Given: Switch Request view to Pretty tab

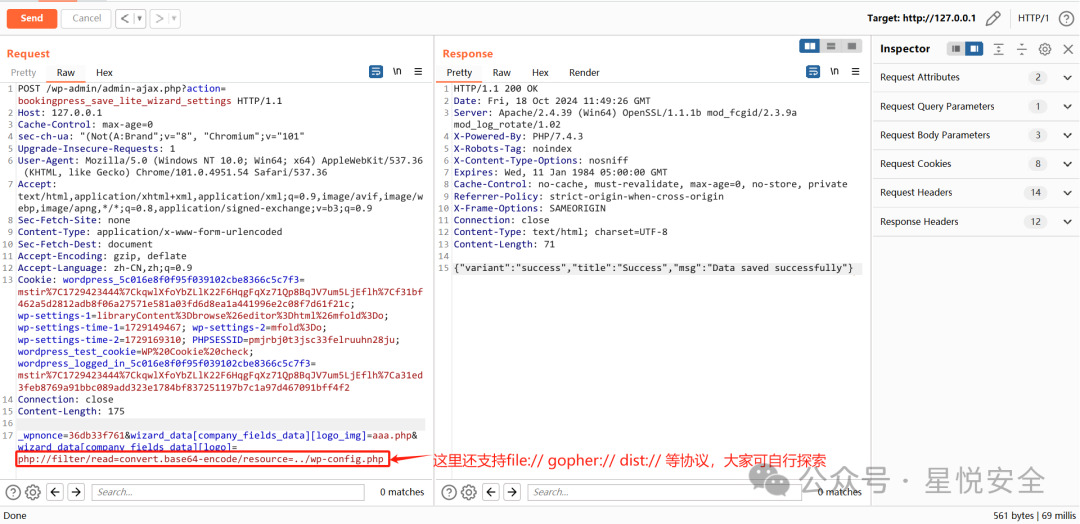Looking at the screenshot, I should click(23, 72).
